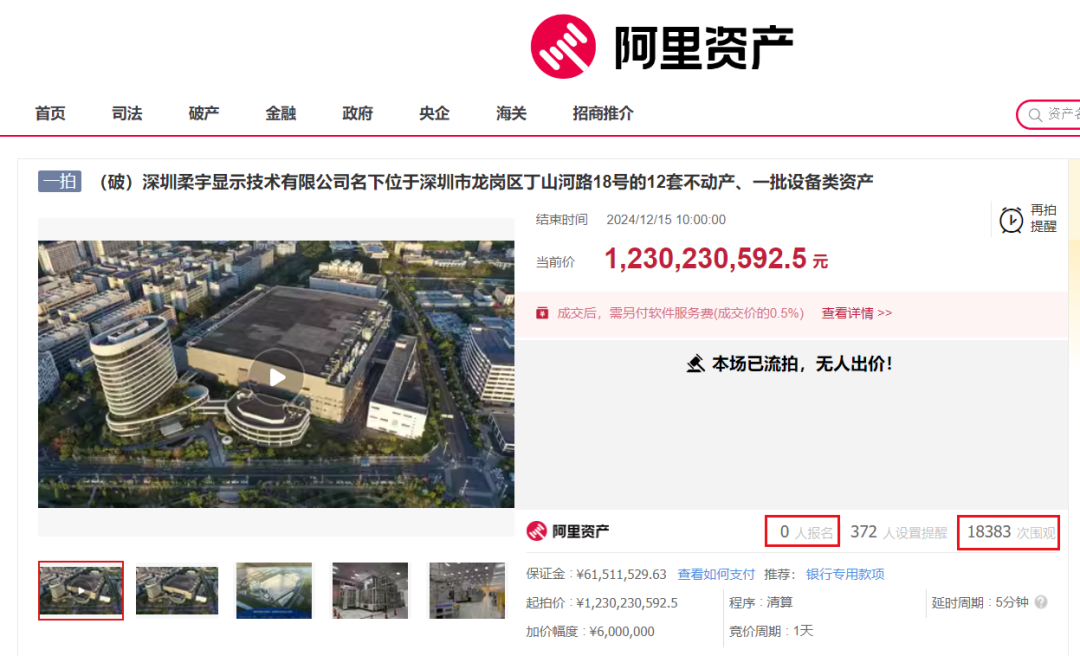Select the fourth thumbnail showing equipment
The width and height of the screenshot is (1080, 656).
tap(370, 591)
